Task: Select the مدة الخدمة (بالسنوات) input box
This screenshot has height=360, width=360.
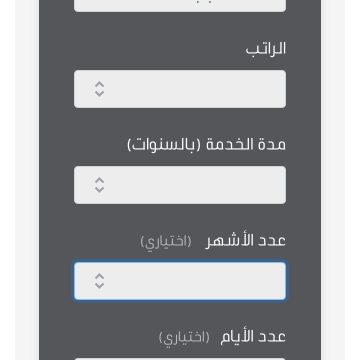Action: [180, 185]
